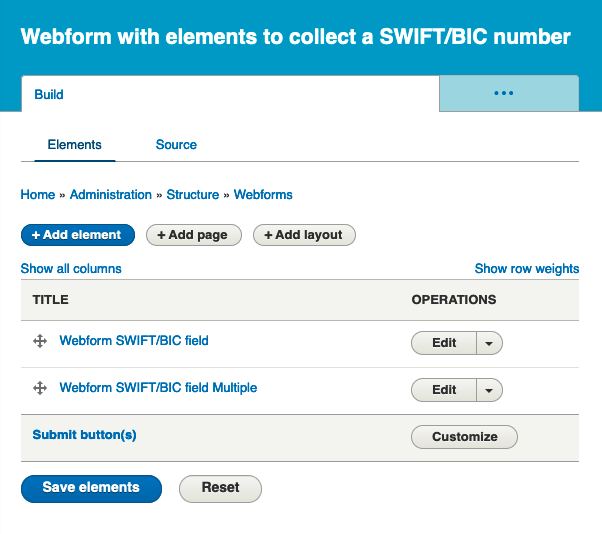Customize the Submit button(s)
Viewport: 602px width, 534px height.
465,437
